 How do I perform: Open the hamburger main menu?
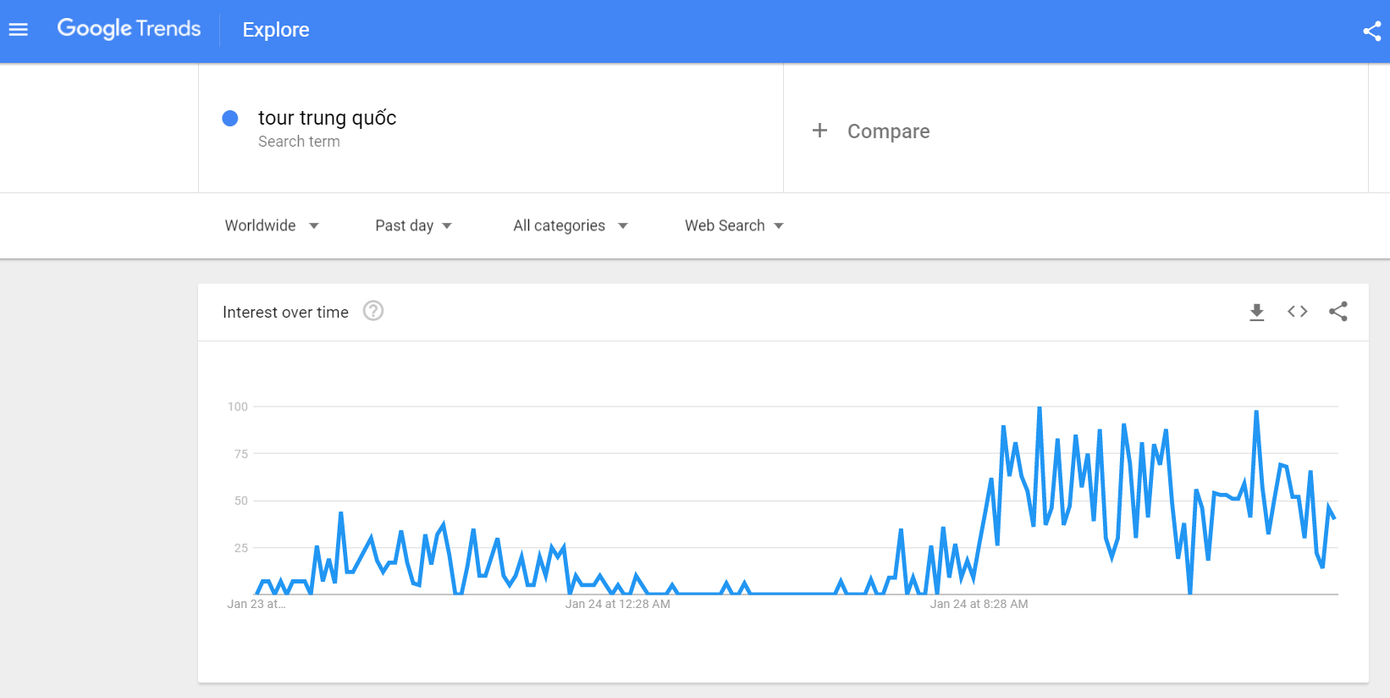(x=18, y=30)
